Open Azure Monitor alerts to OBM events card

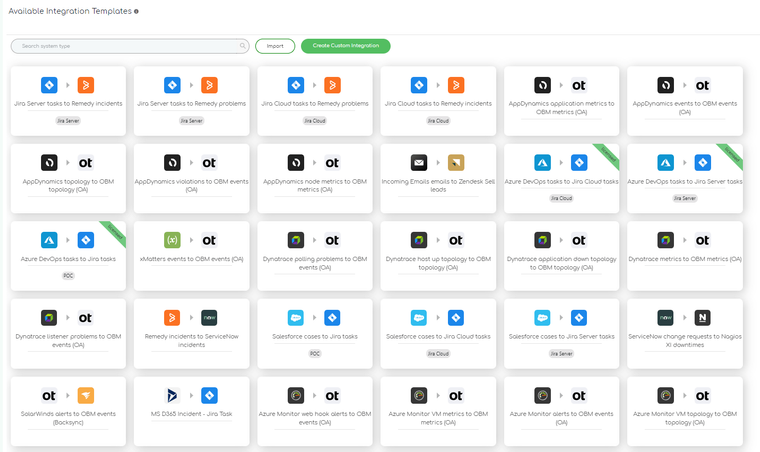(x=562, y=411)
